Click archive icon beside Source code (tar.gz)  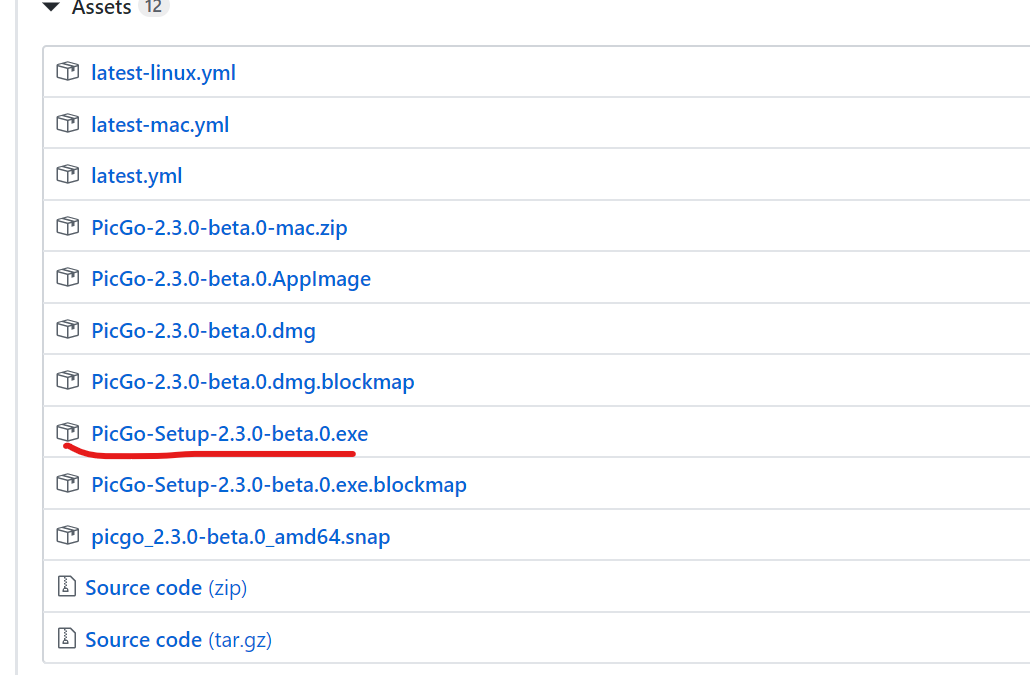point(66,638)
